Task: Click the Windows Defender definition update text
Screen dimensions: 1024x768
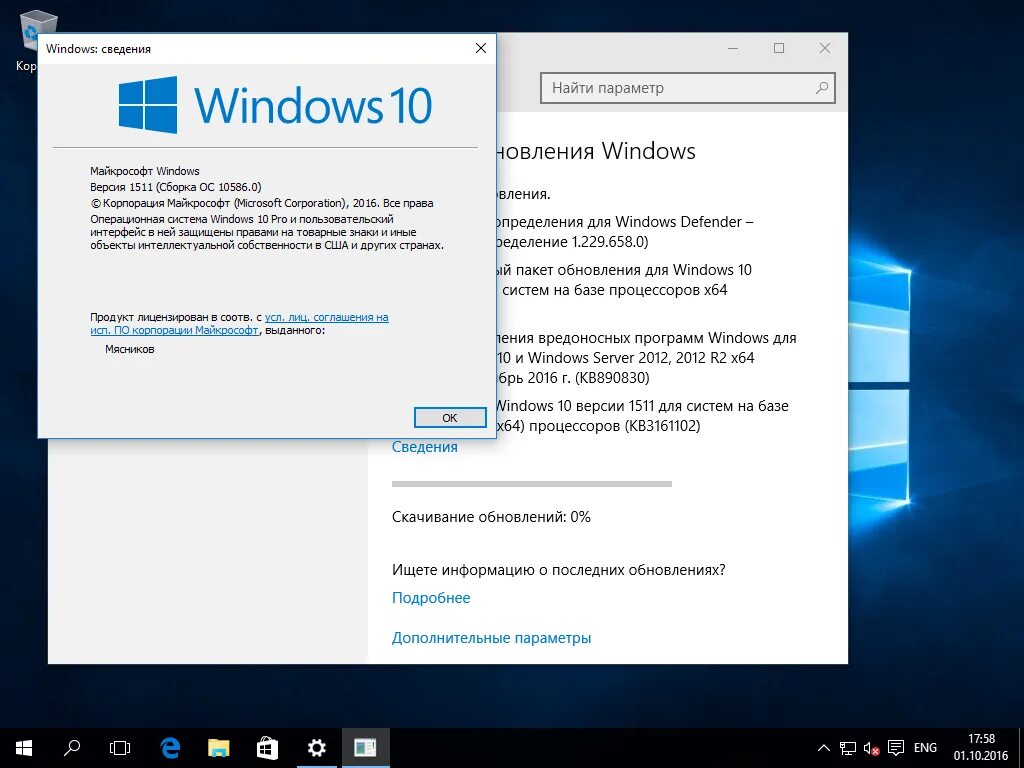Action: 625,232
